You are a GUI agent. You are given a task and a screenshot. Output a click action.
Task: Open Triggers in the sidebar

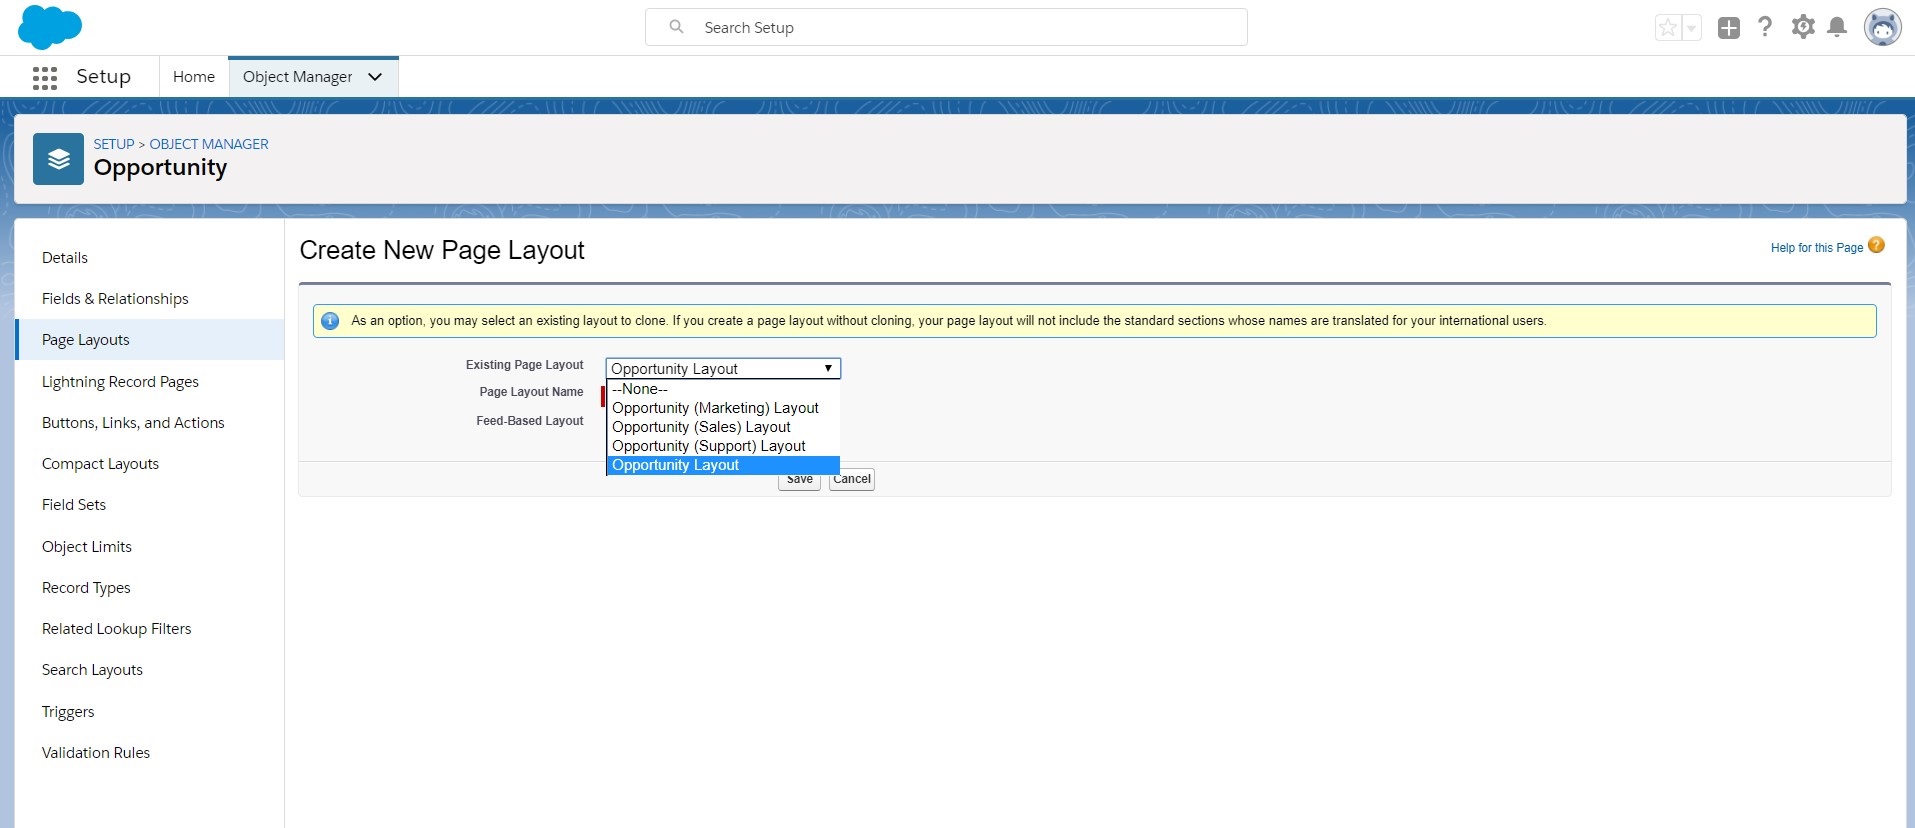click(x=68, y=712)
